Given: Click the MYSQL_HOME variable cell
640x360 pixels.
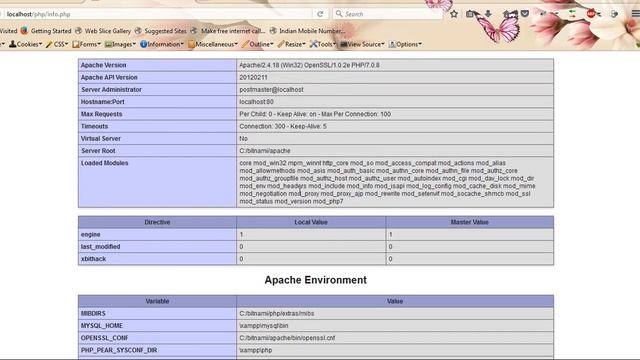Looking at the screenshot, I should tap(157, 326).
